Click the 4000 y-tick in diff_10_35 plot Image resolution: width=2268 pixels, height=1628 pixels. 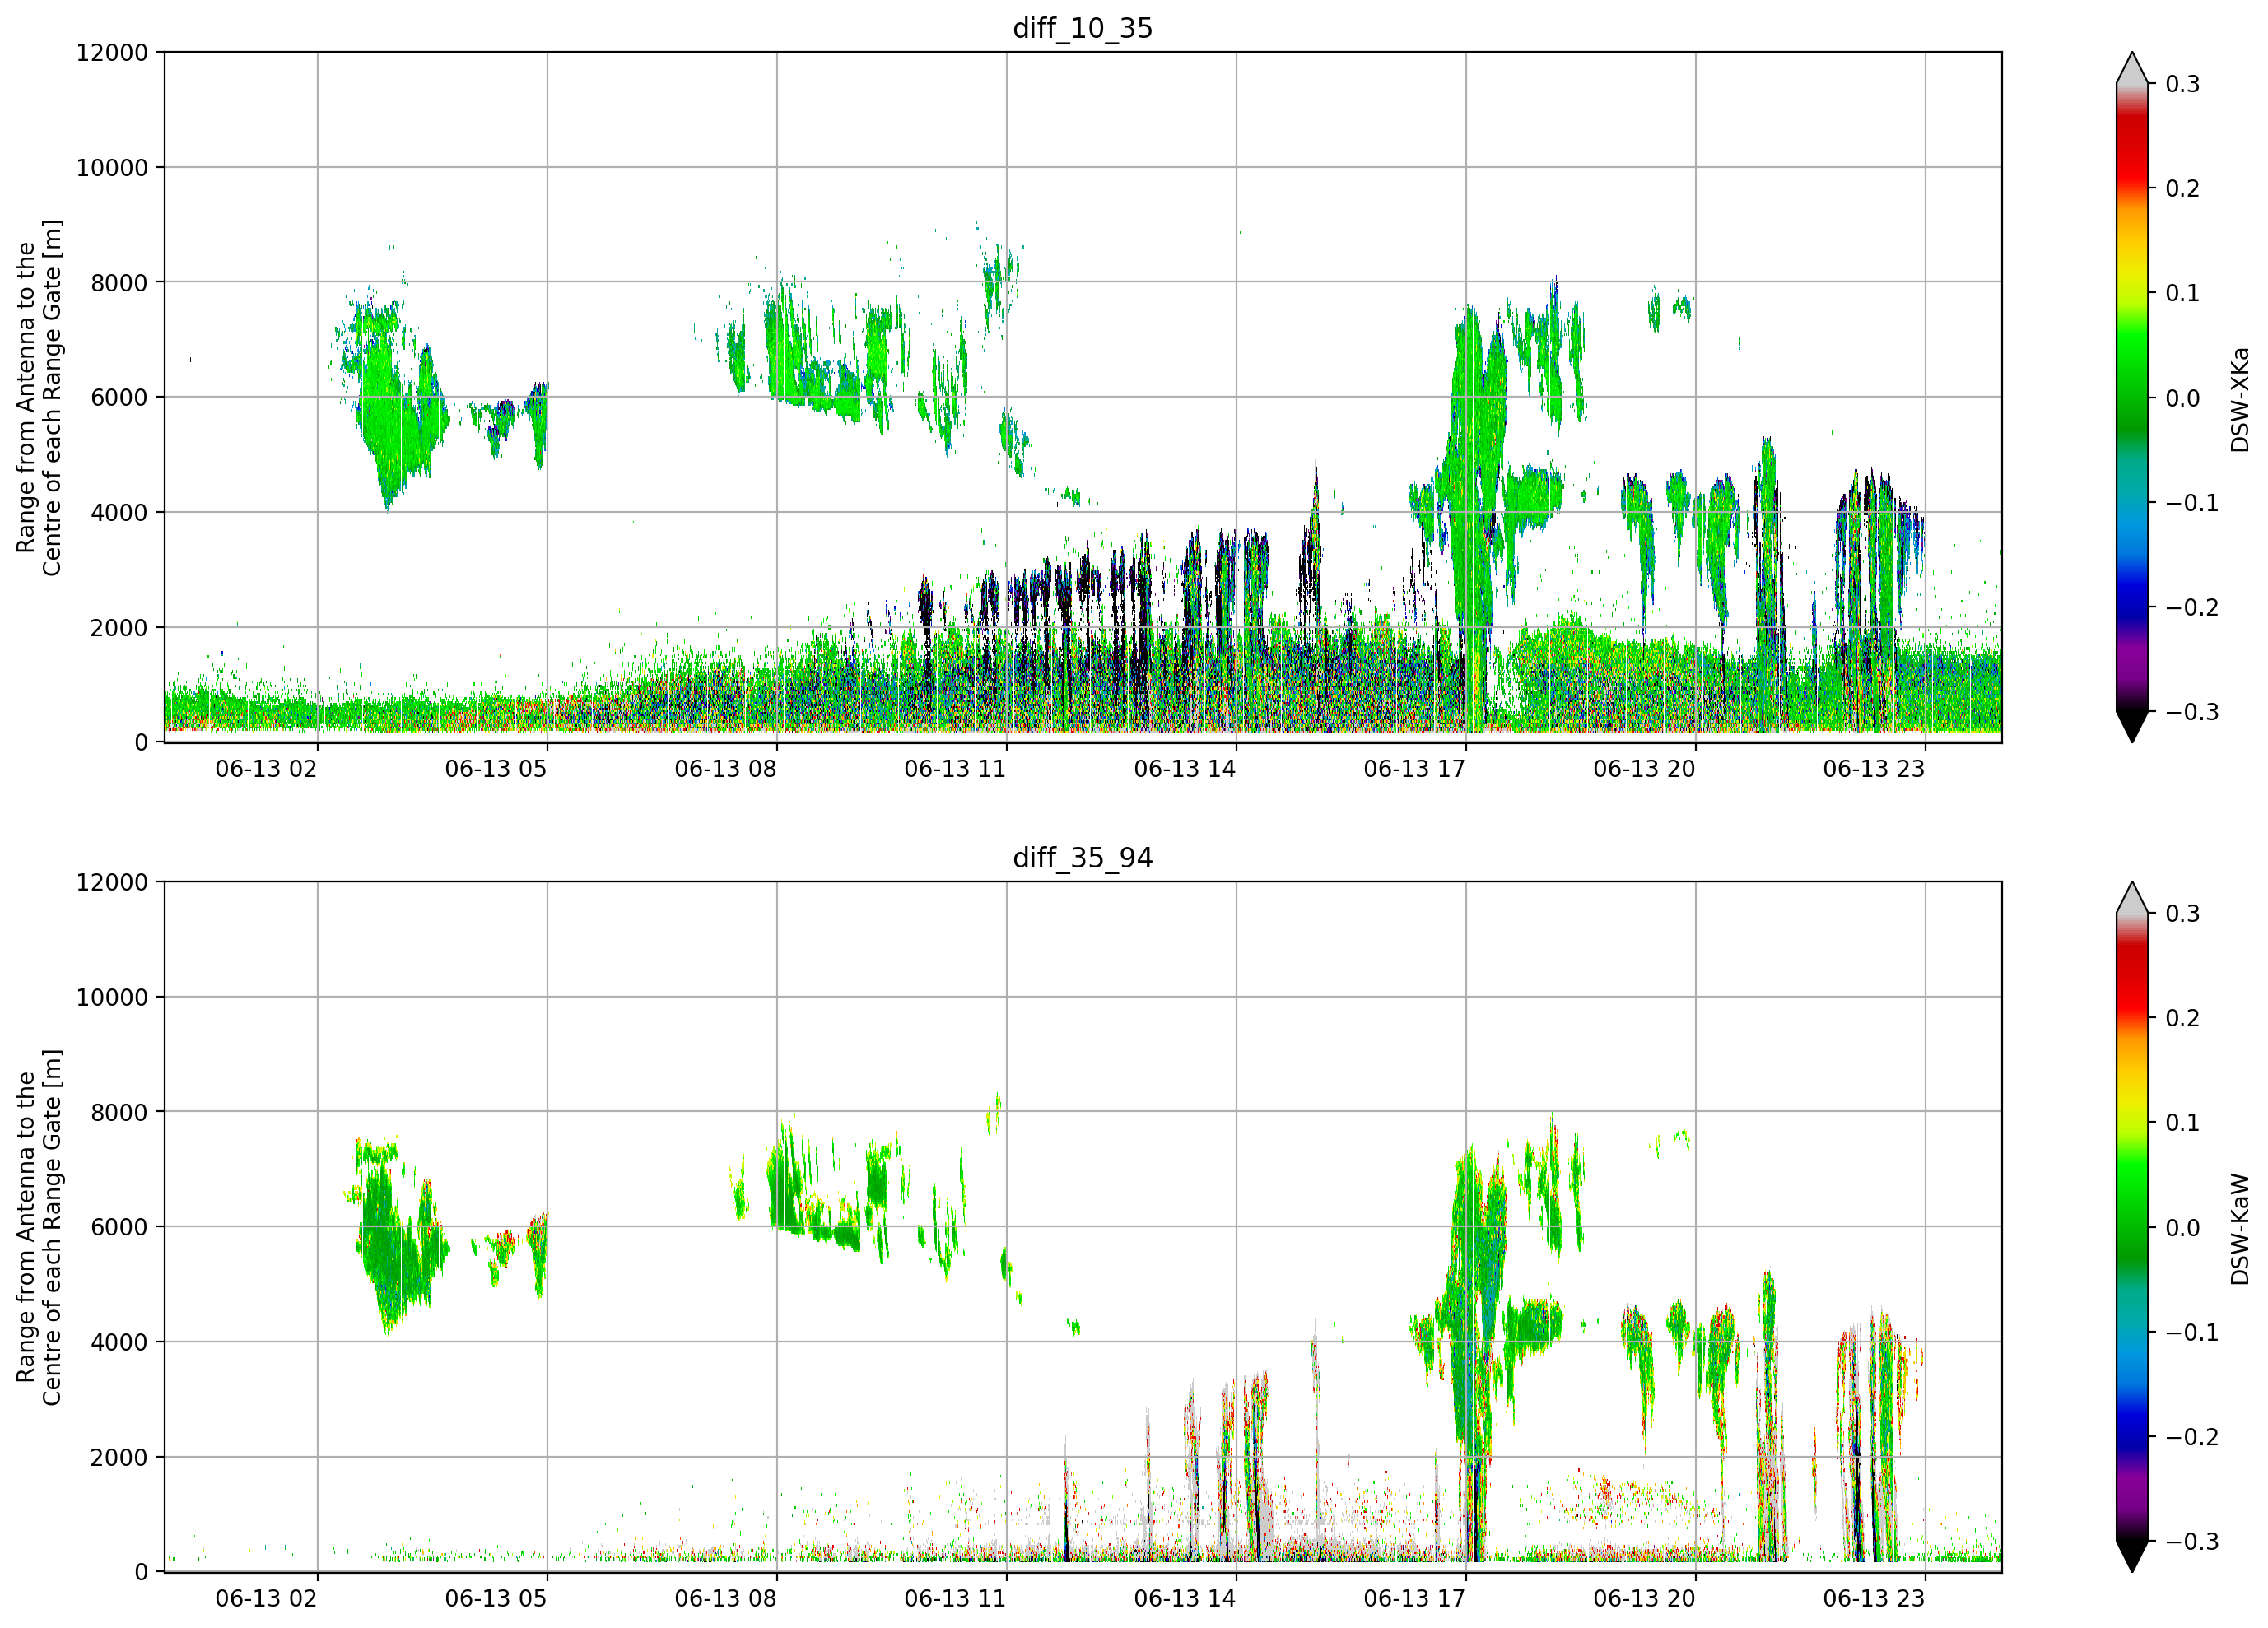point(119,513)
